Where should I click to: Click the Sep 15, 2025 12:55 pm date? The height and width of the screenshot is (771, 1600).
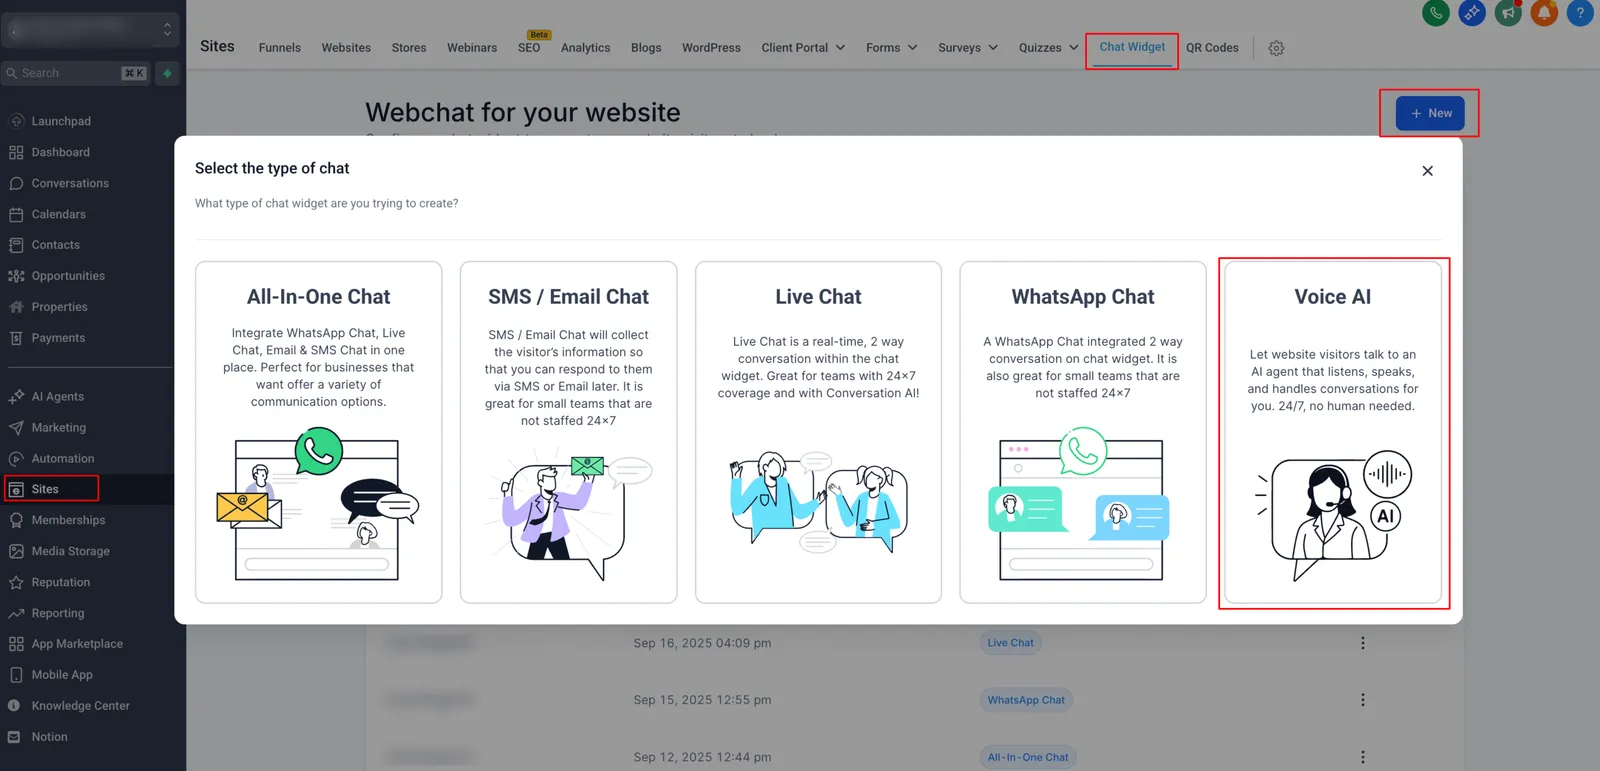(702, 700)
